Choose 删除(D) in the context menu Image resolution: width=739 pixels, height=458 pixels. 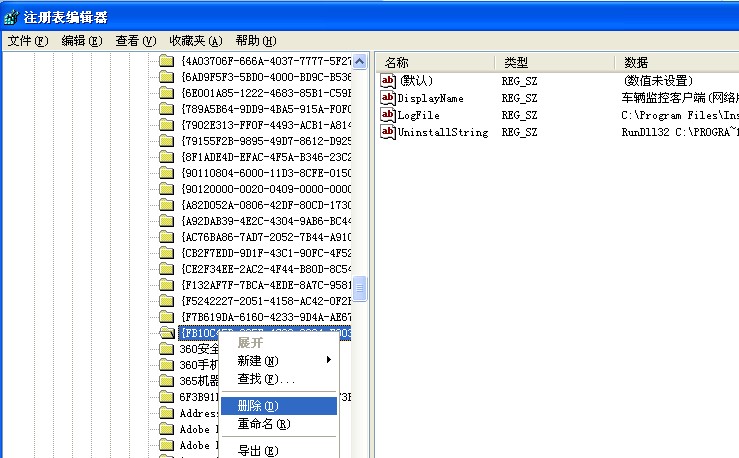click(257, 406)
